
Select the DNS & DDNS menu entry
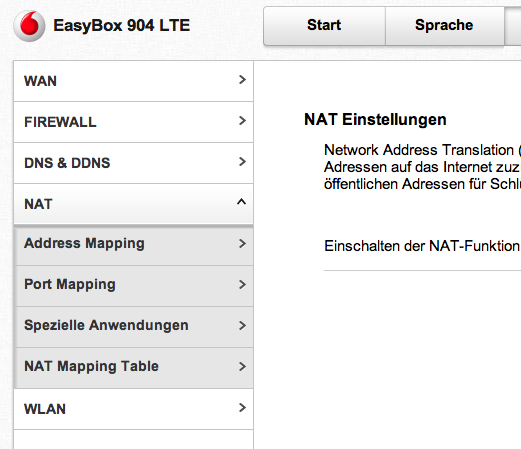133,163
